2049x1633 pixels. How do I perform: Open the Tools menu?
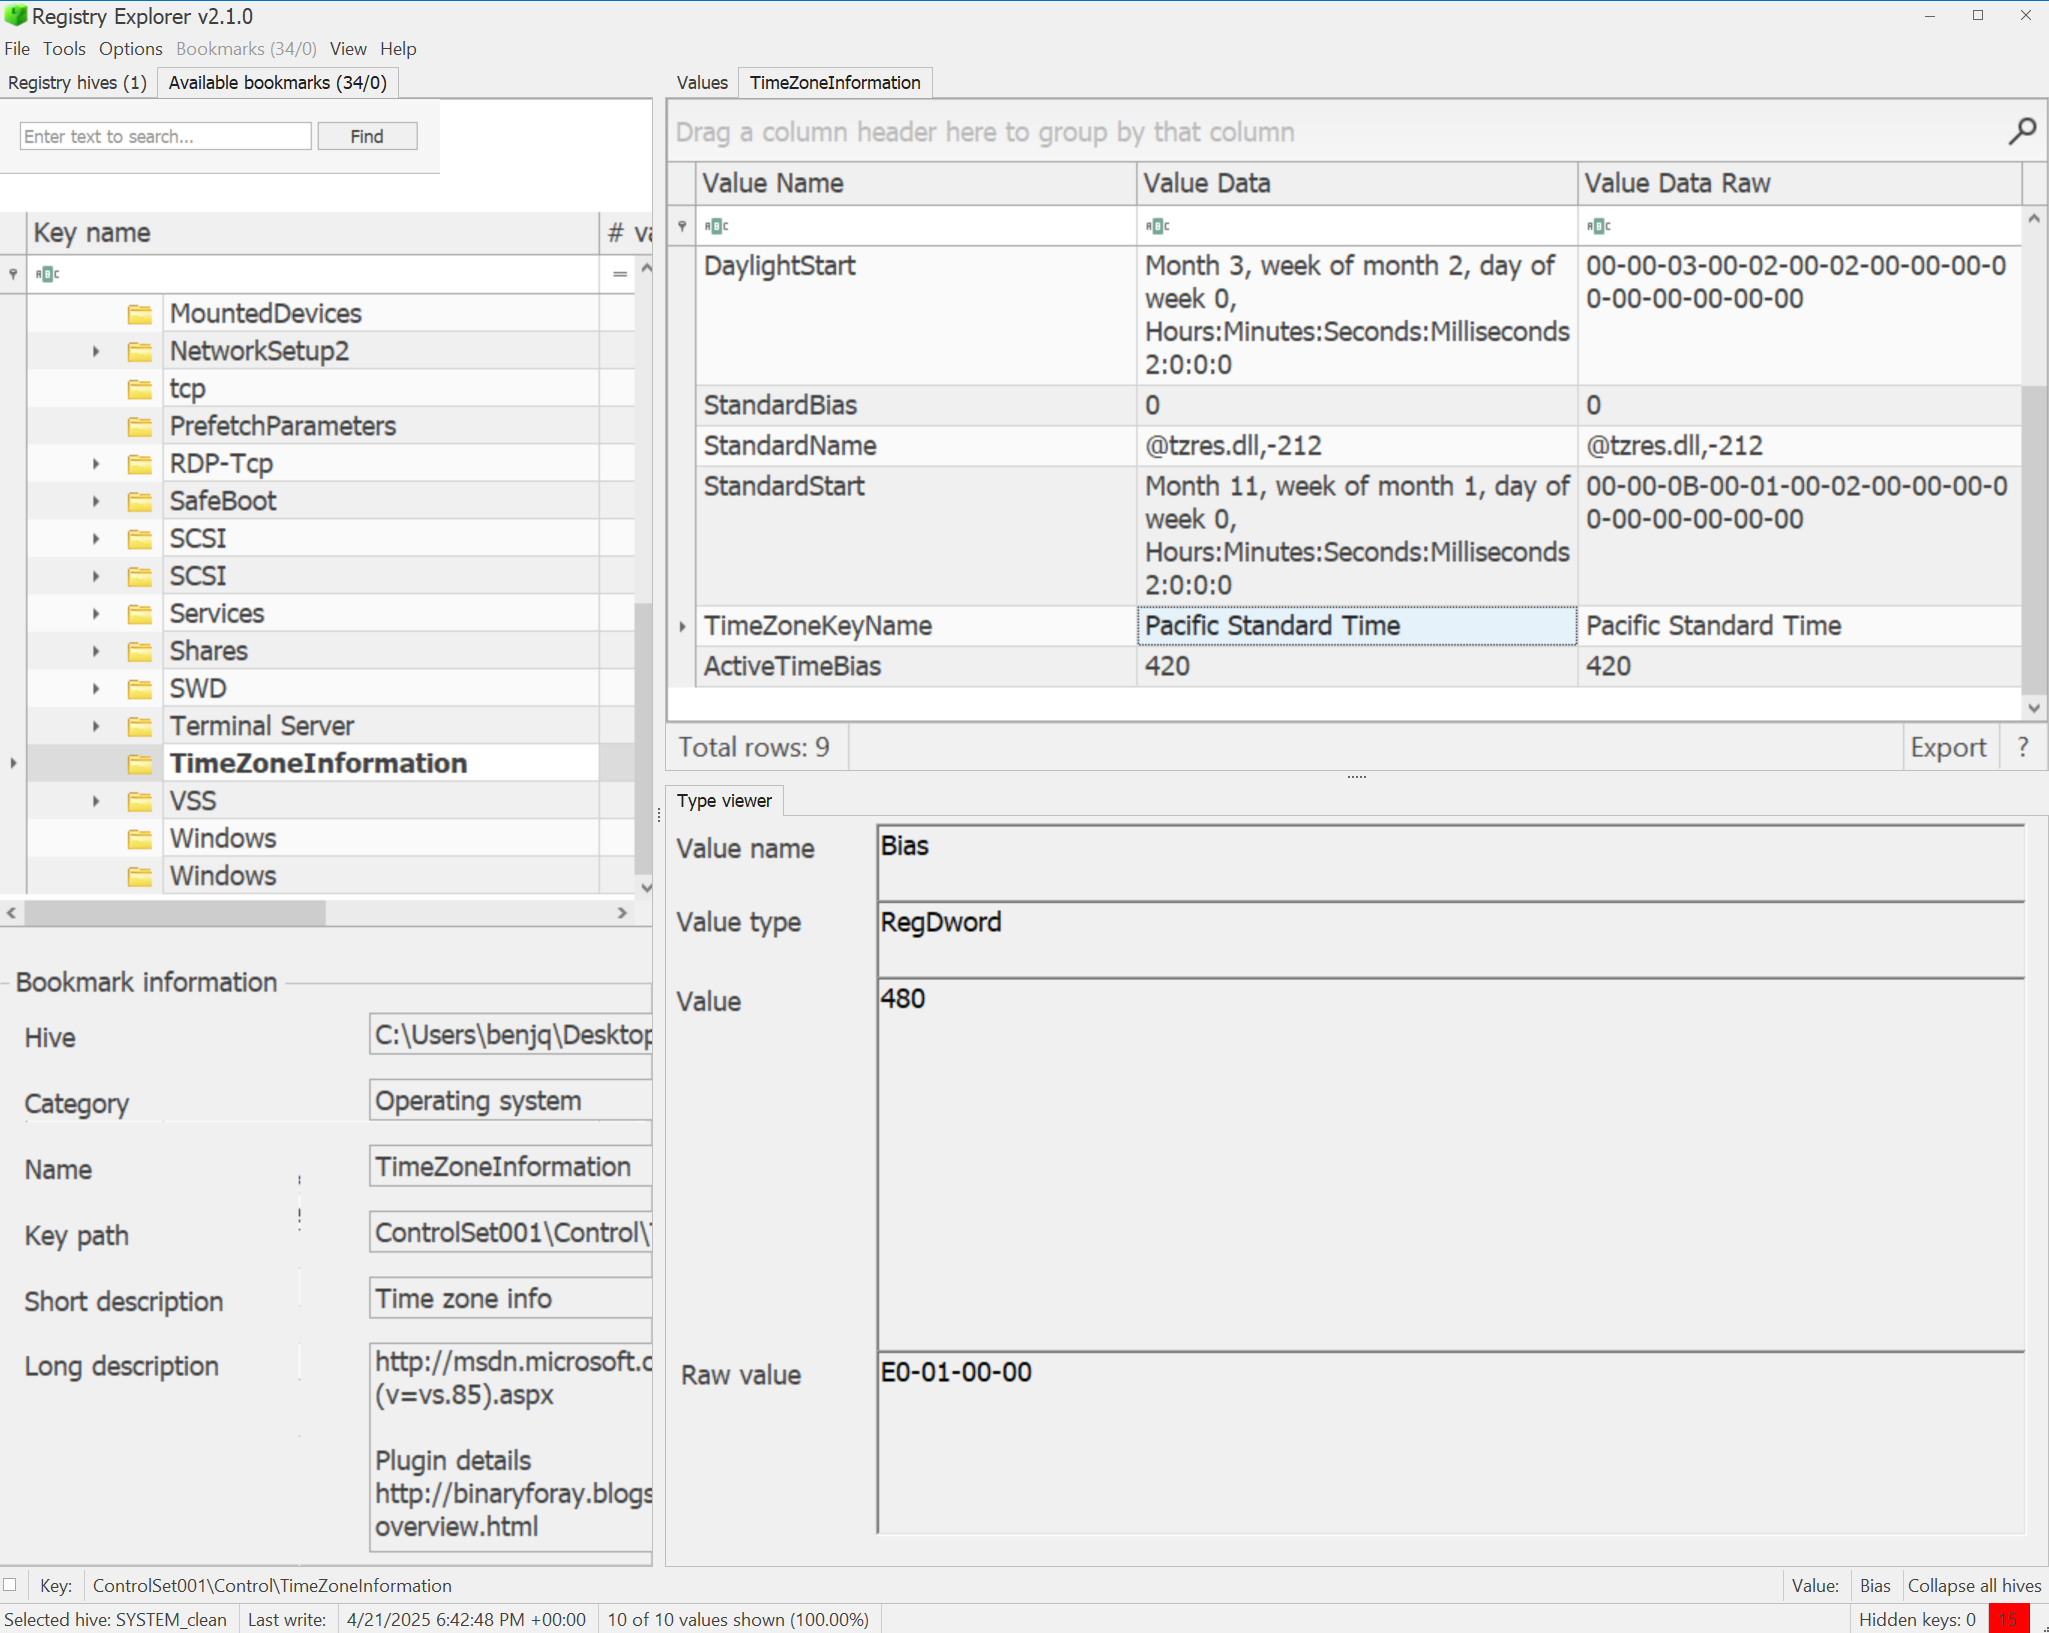coord(64,49)
